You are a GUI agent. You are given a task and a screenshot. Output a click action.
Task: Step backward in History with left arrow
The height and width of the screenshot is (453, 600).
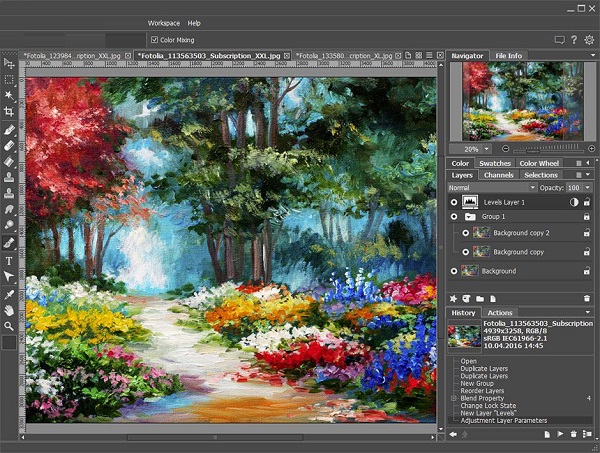click(453, 434)
